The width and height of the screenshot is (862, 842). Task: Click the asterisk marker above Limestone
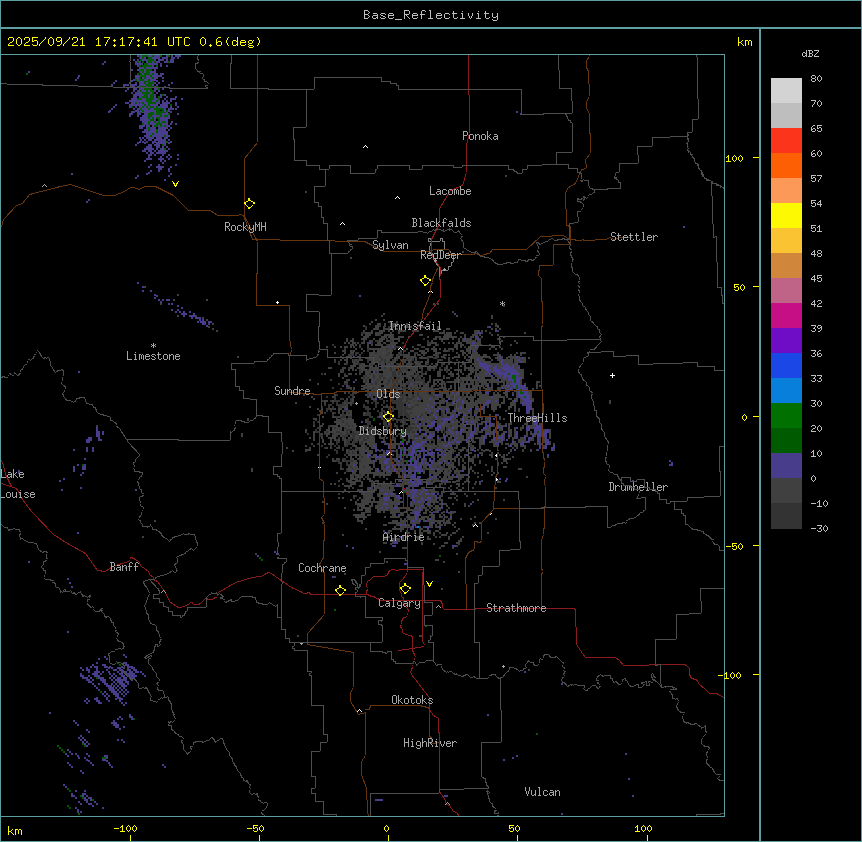click(x=153, y=345)
